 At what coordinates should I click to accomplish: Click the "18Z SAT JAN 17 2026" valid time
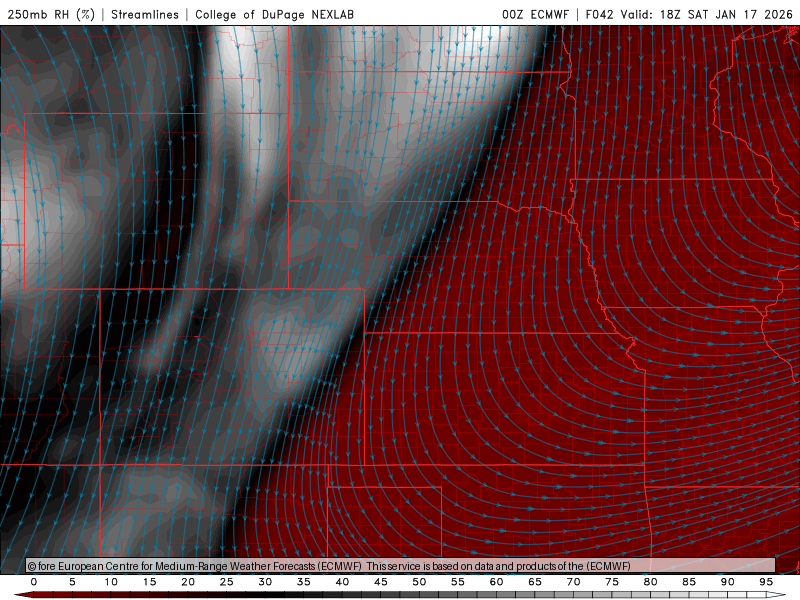pos(726,14)
